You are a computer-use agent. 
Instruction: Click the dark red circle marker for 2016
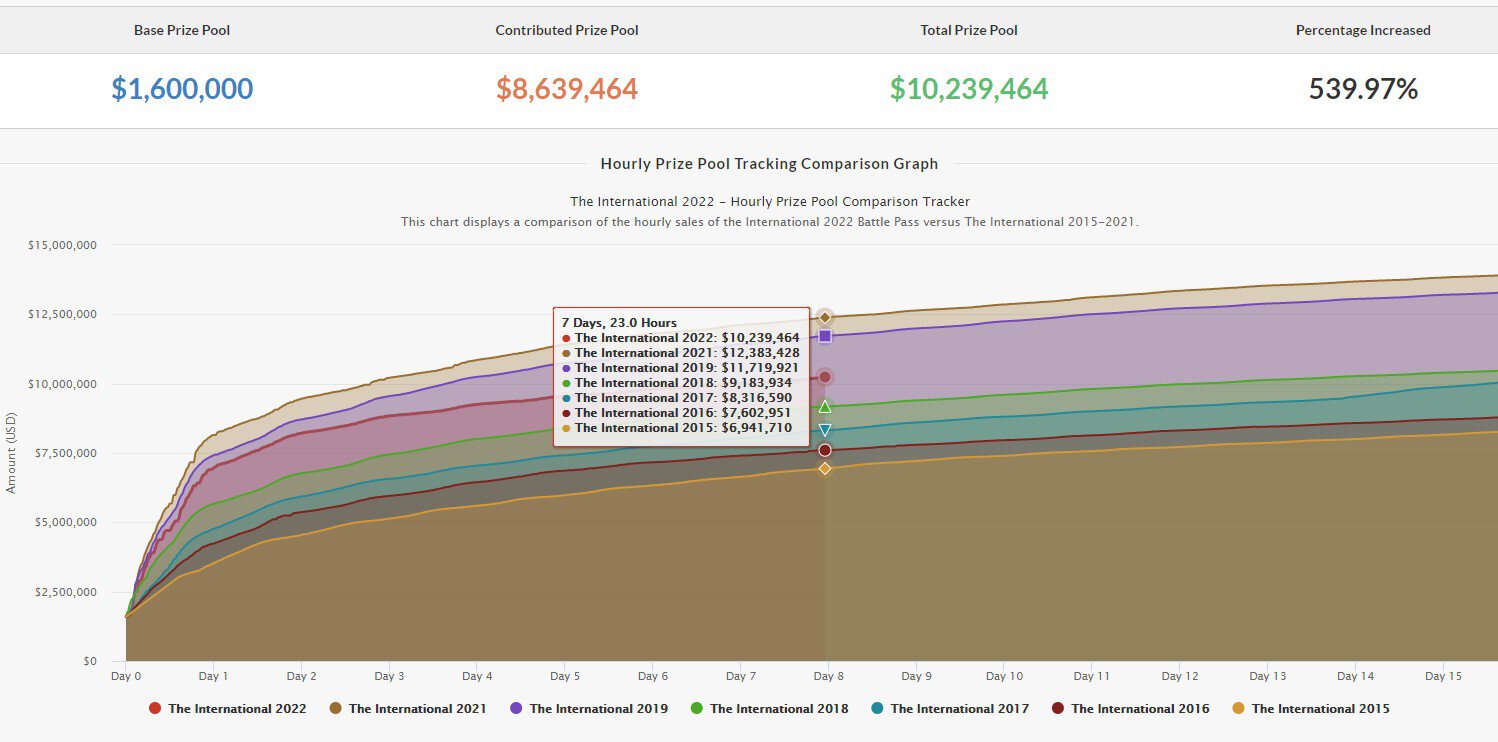(x=825, y=450)
